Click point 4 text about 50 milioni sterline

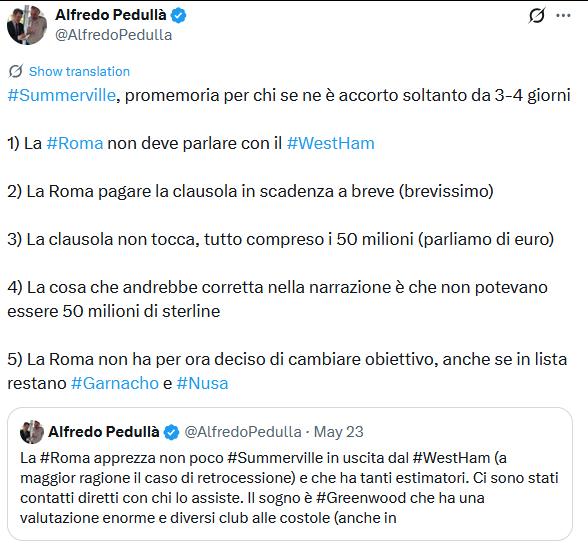(x=278, y=299)
